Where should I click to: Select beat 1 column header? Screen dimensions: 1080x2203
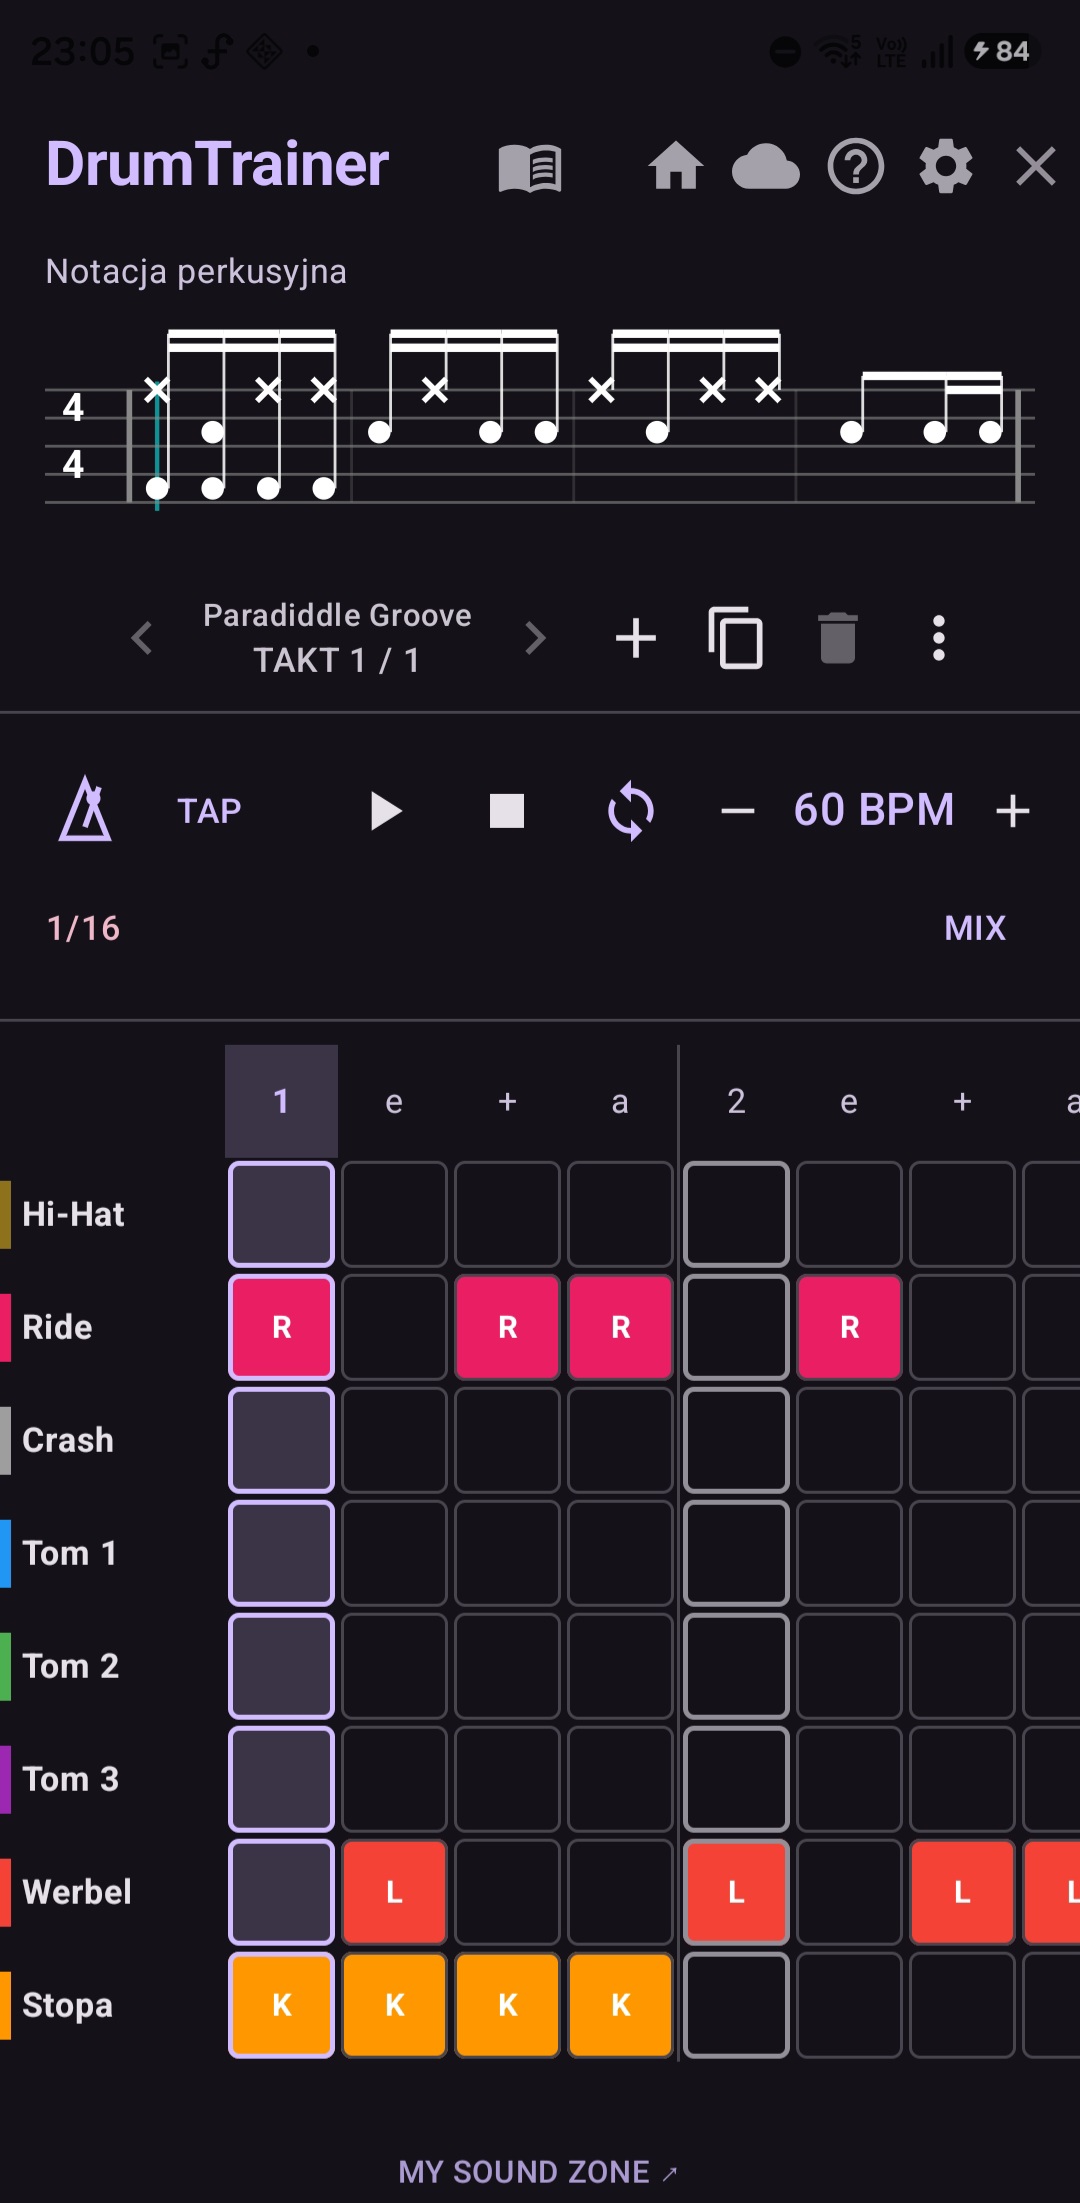click(281, 1101)
